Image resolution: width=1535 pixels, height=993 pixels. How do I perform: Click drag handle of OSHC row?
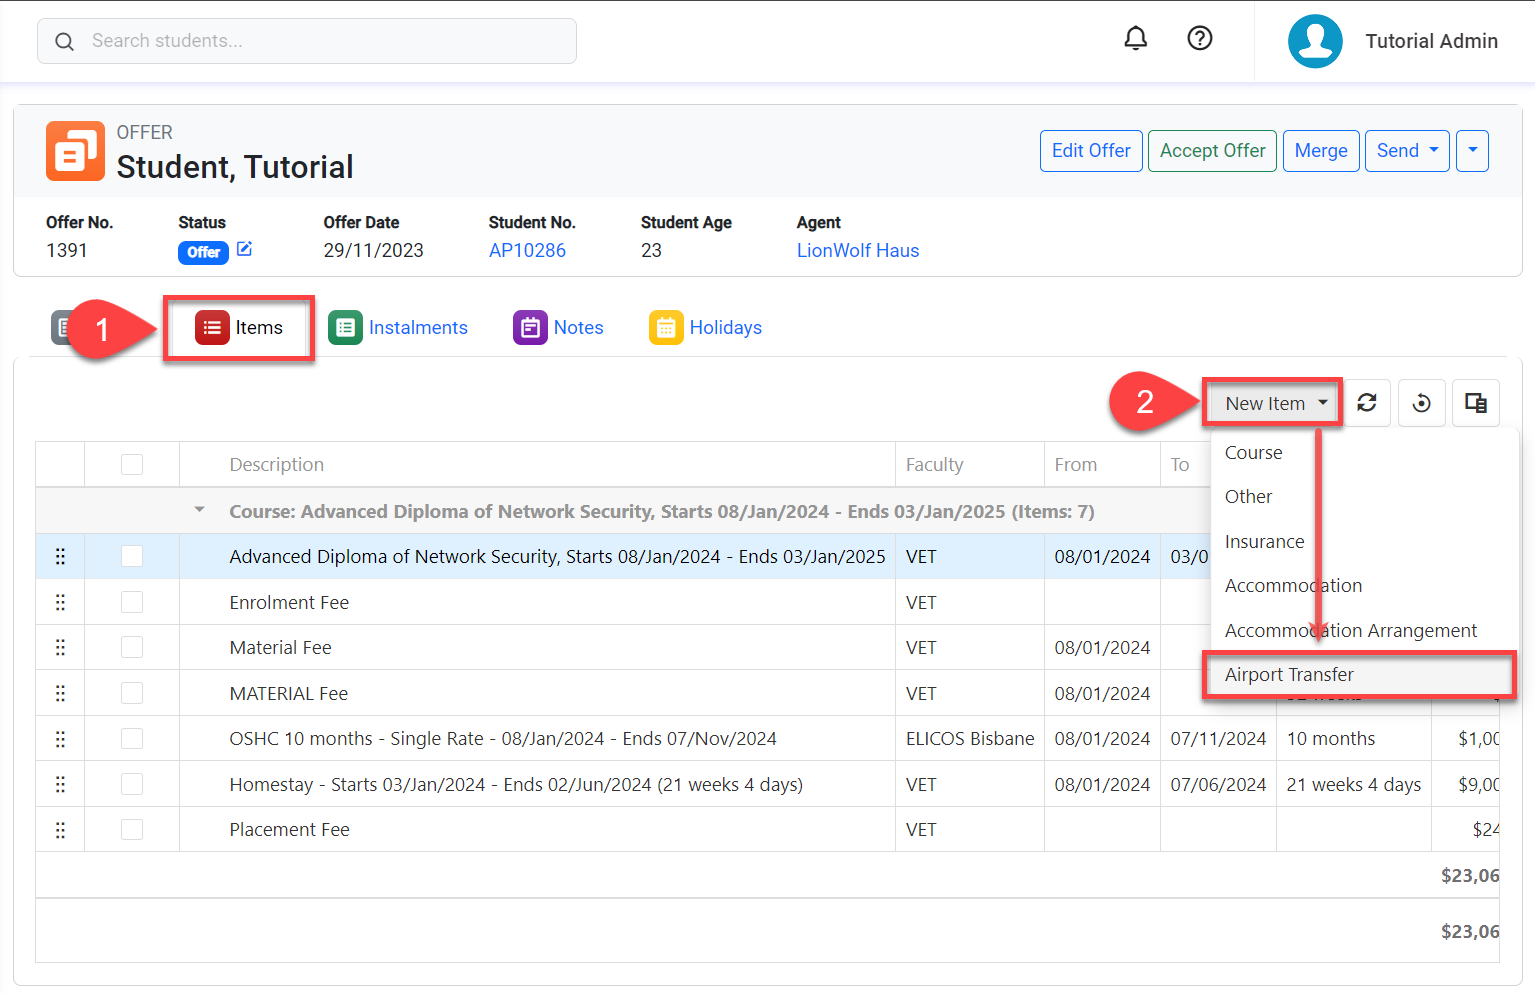[60, 738]
